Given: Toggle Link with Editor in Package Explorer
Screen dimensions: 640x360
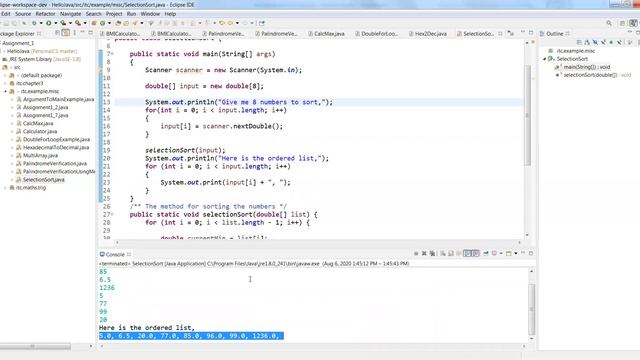Looking at the screenshot, I should pyautogui.click(x=65, y=33).
